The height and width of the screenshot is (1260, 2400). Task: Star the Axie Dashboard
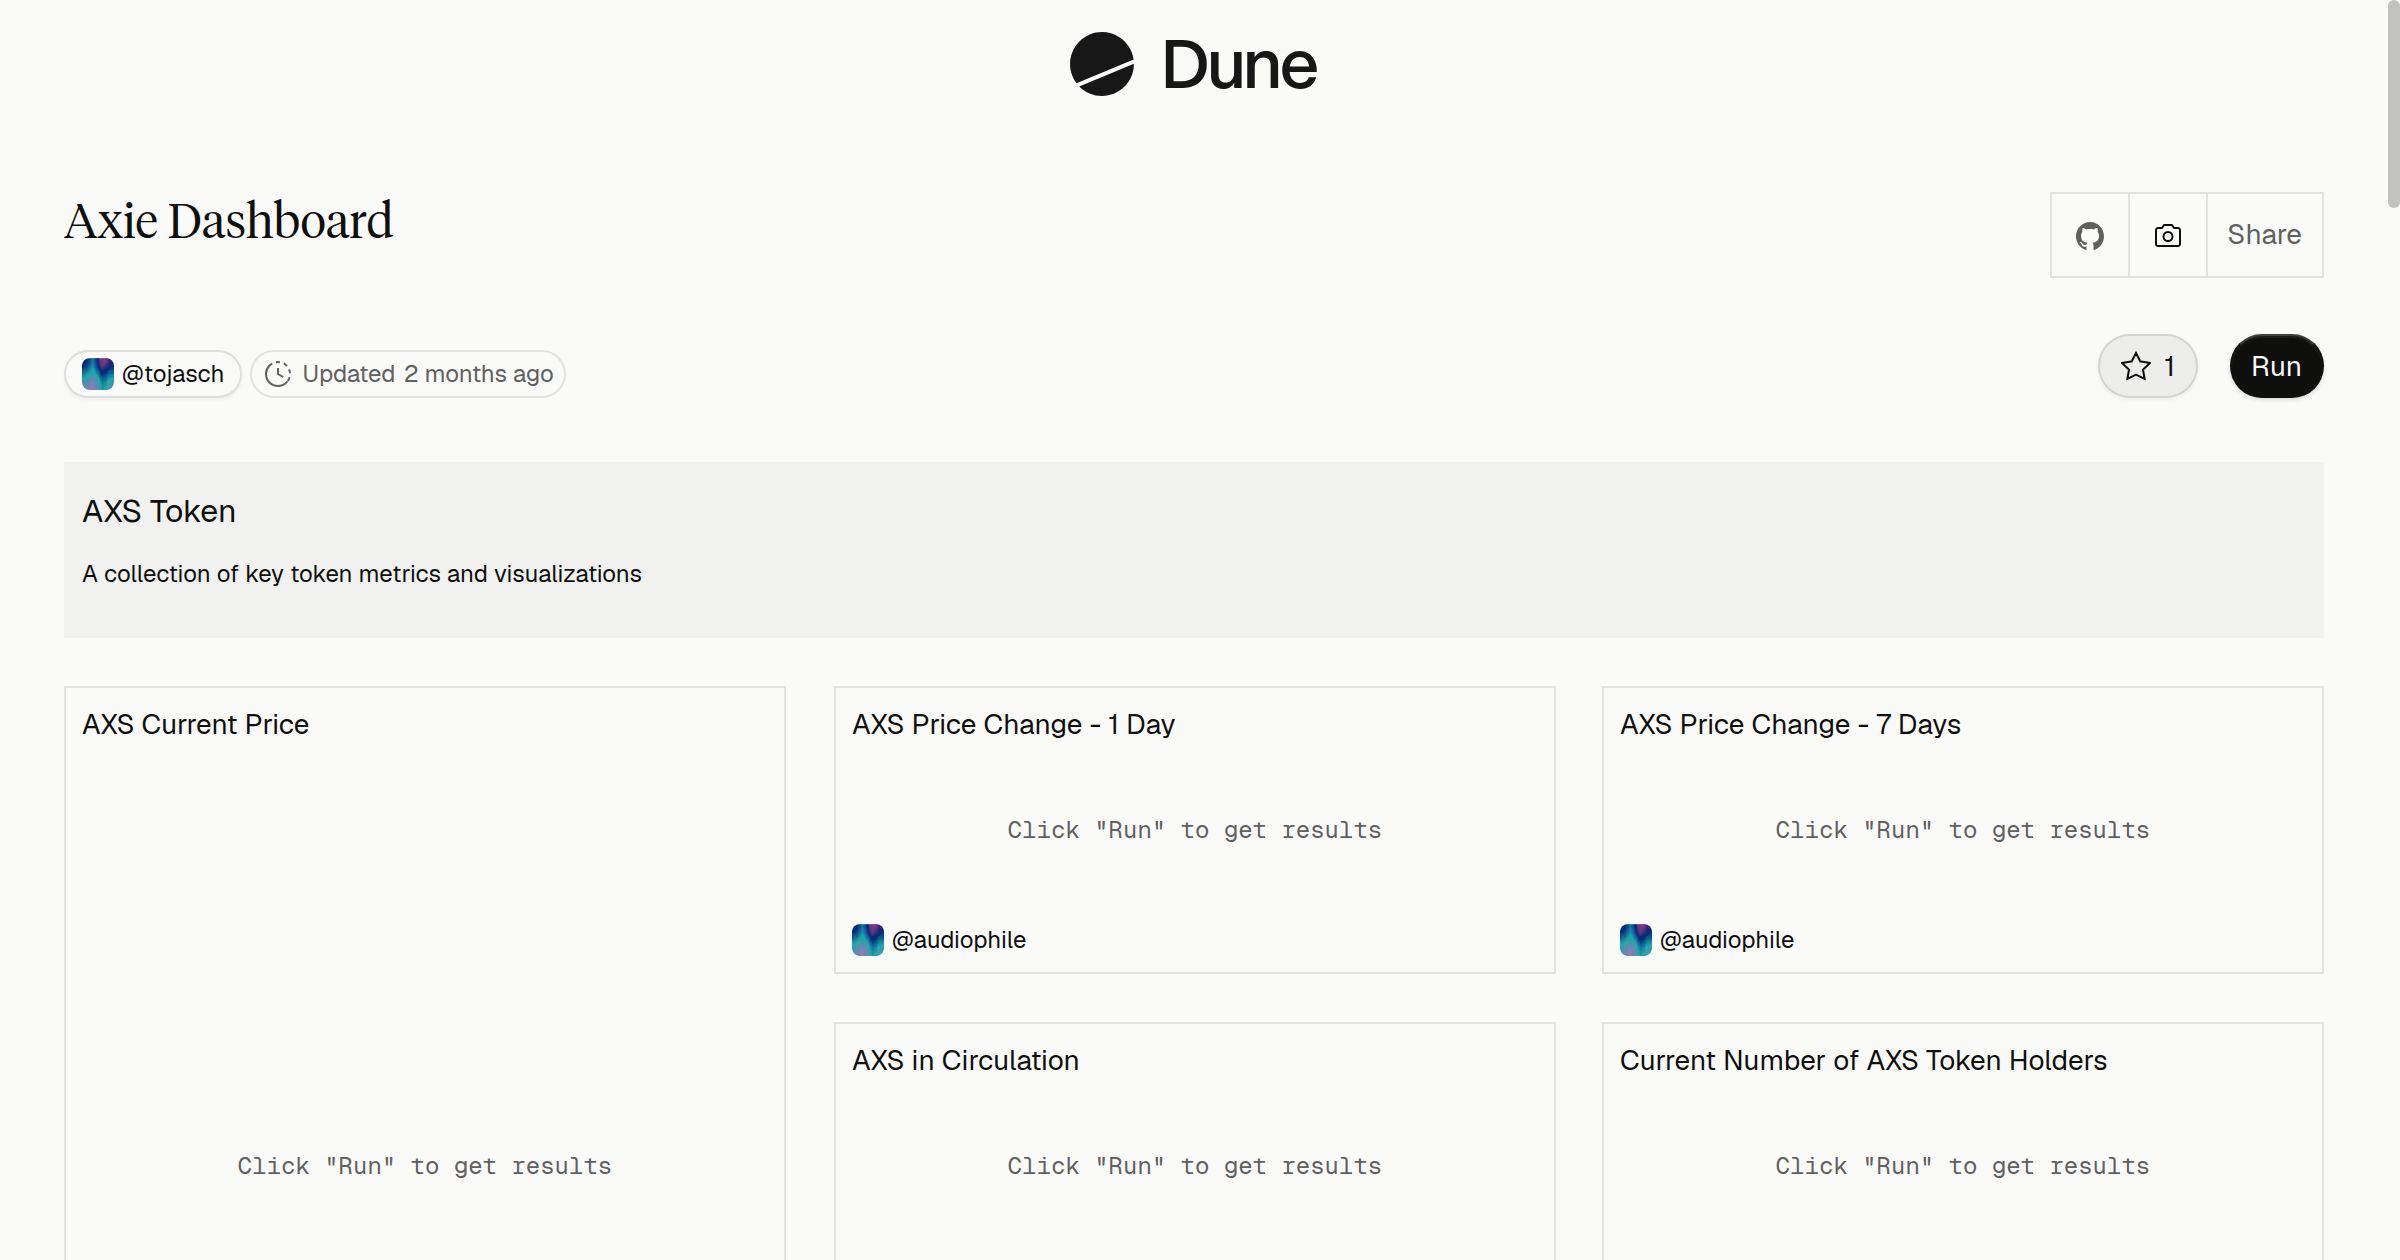2147,366
